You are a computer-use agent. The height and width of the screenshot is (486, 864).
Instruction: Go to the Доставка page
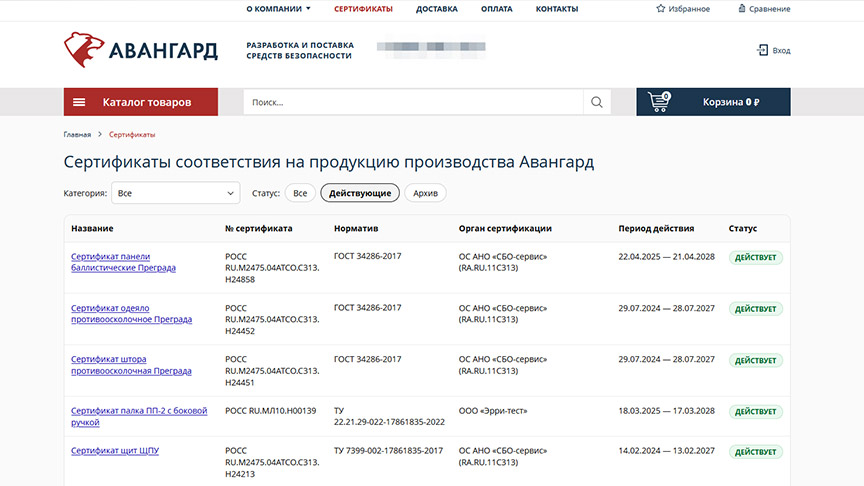click(437, 9)
